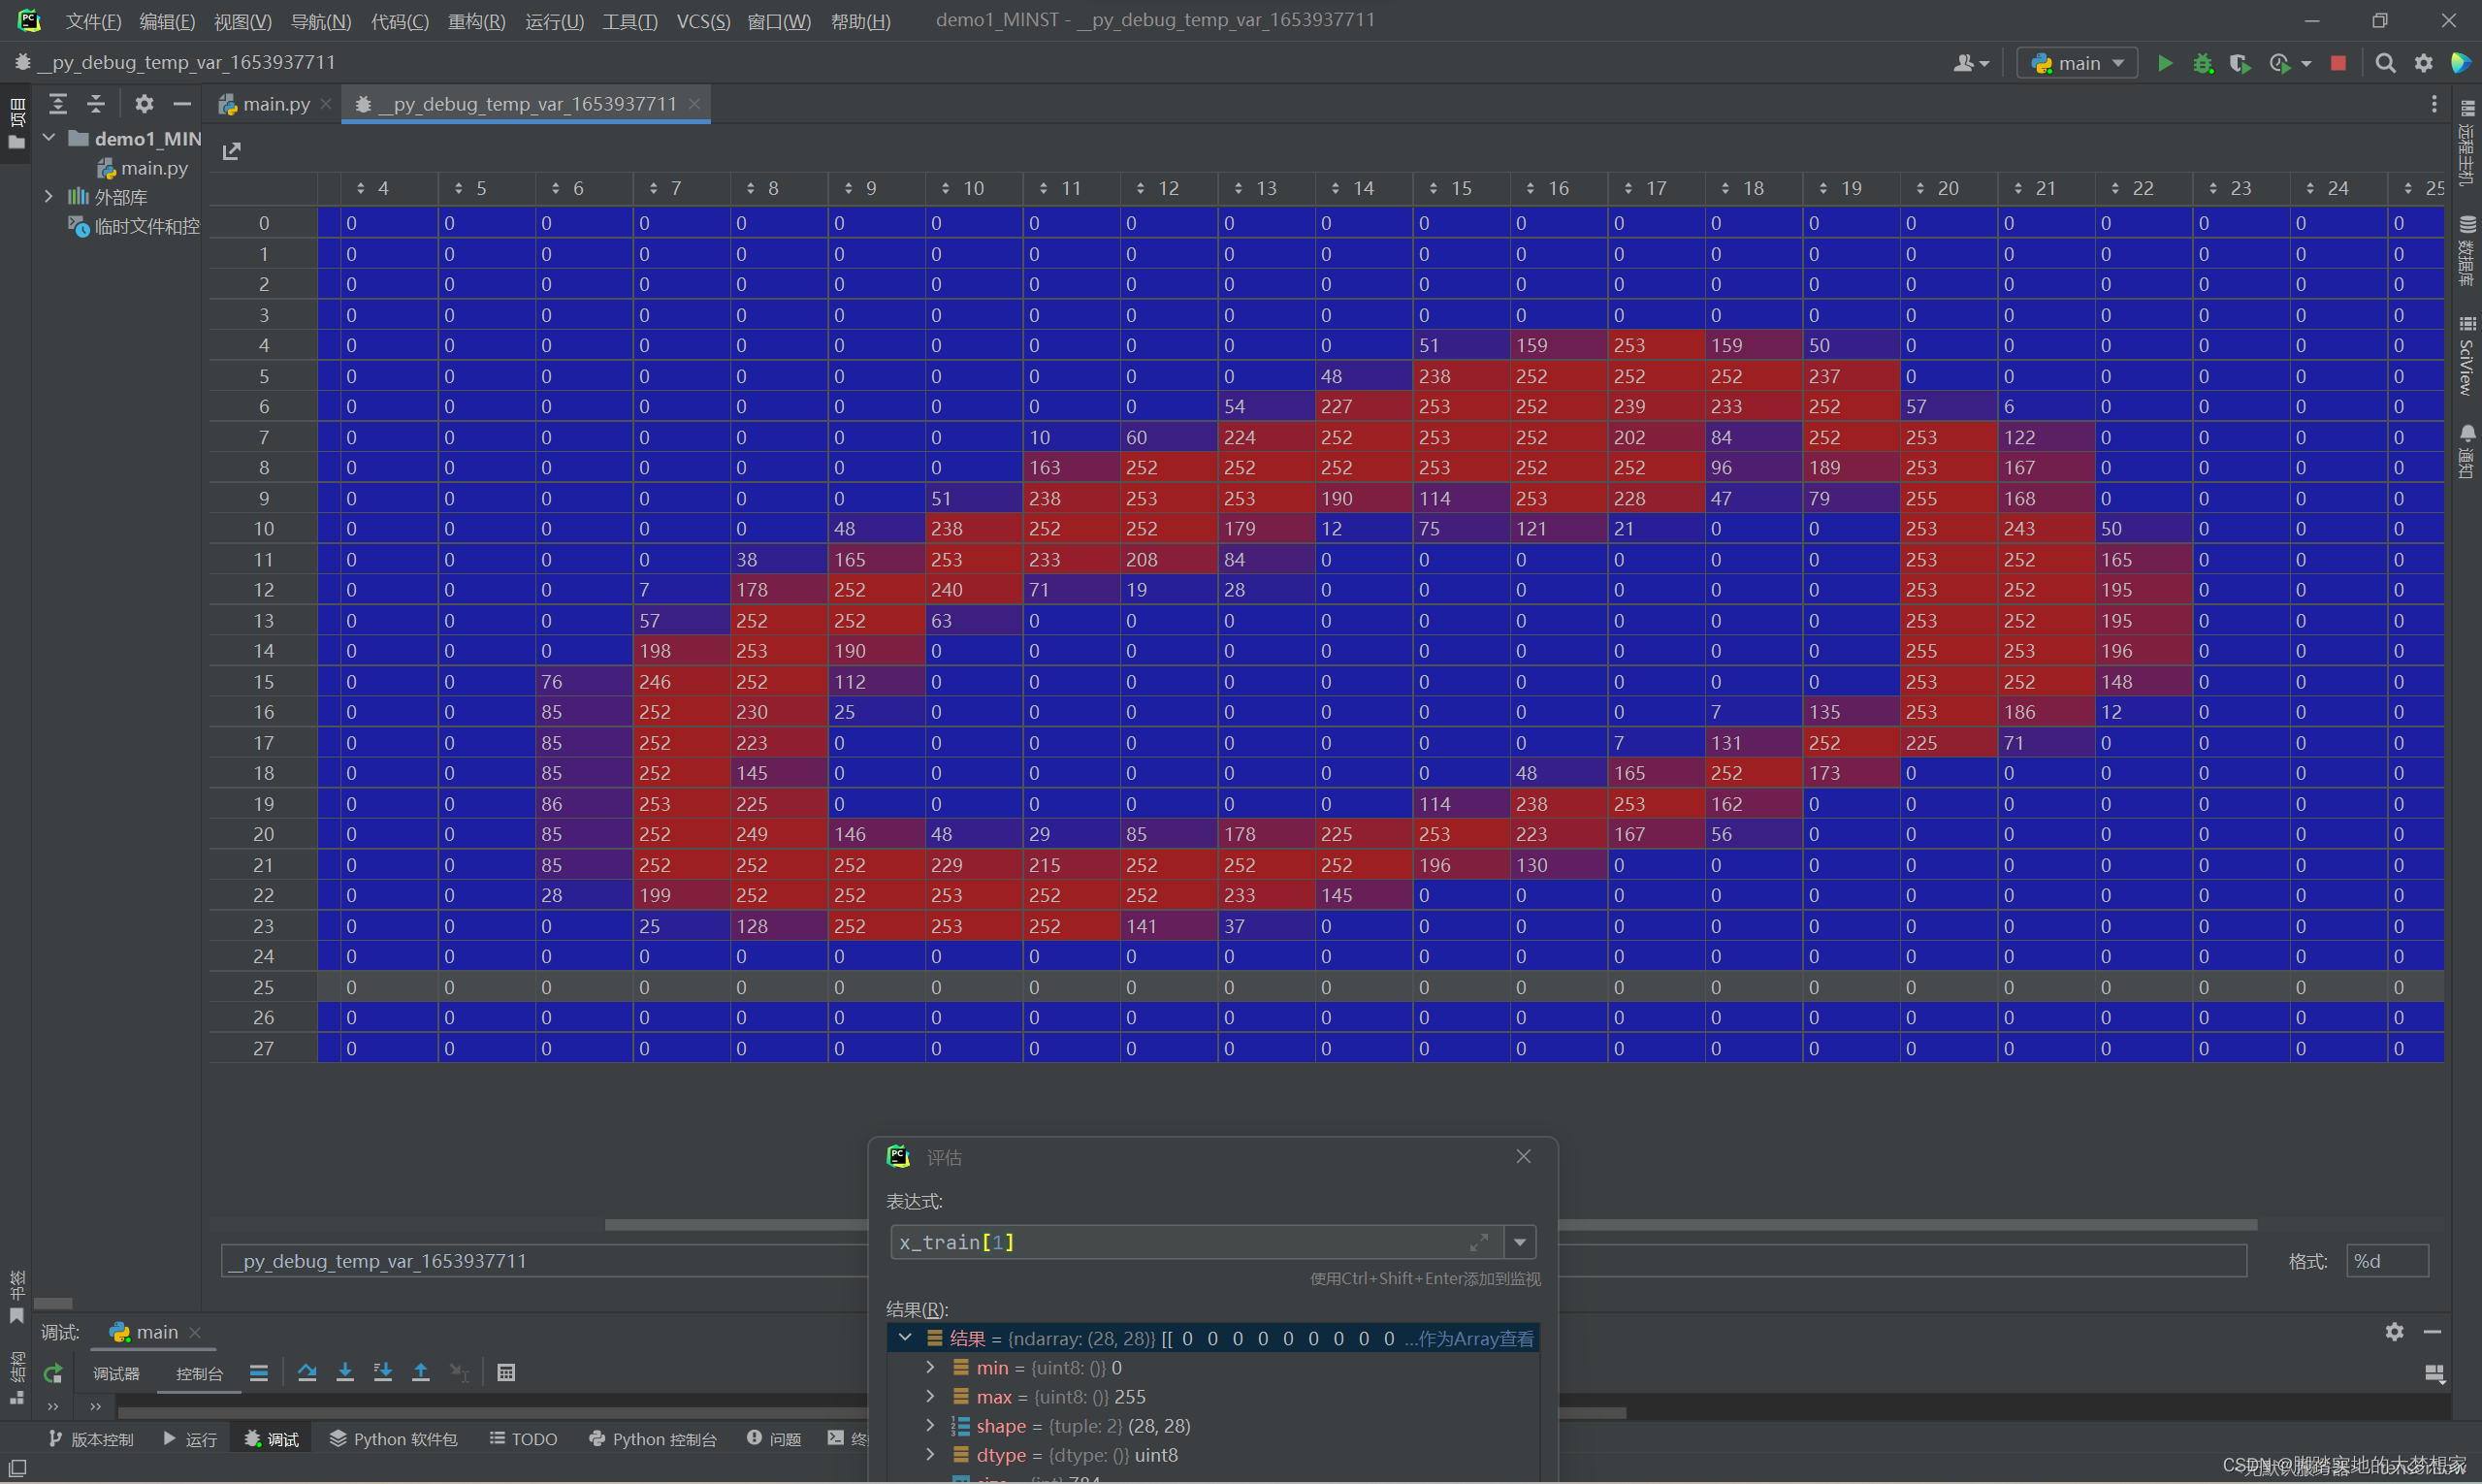Screen dimensions: 2482x1484
Task: Close the main debug session tab
Action: [195, 1332]
